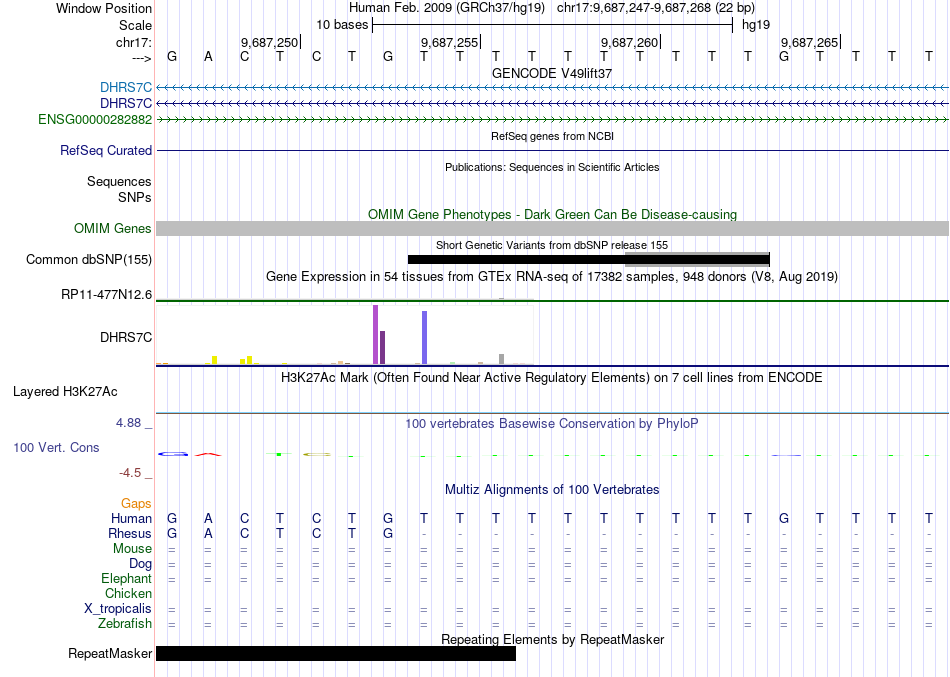Screen dimensions: 950x677
Task: Click the tall blue GTEx expression bar
Action: click(425, 338)
